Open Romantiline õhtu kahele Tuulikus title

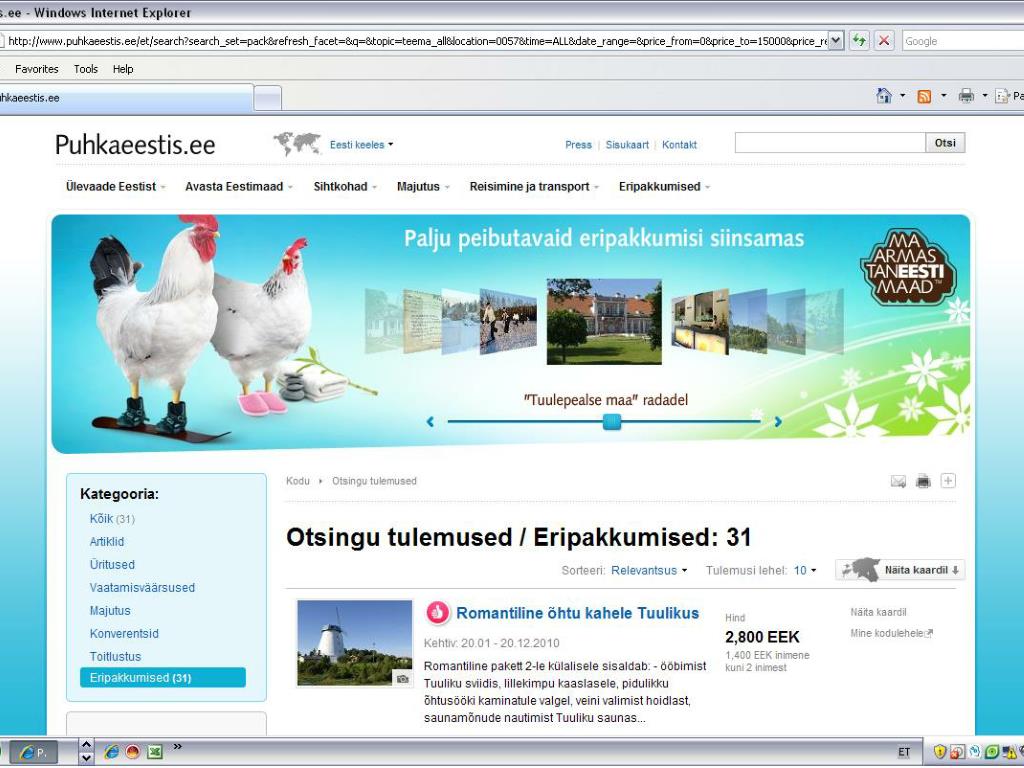pyautogui.click(x=577, y=613)
